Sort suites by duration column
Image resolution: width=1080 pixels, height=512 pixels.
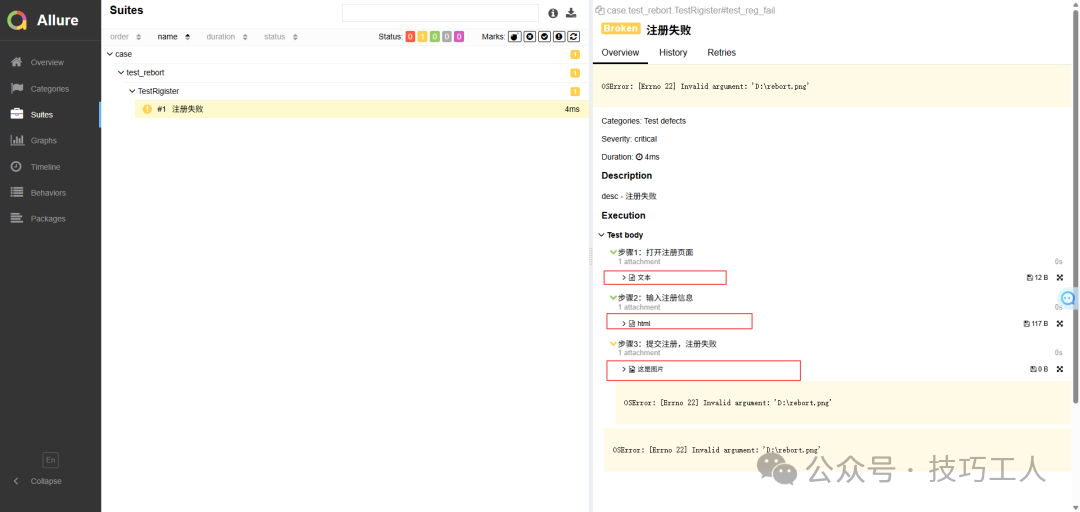227,37
